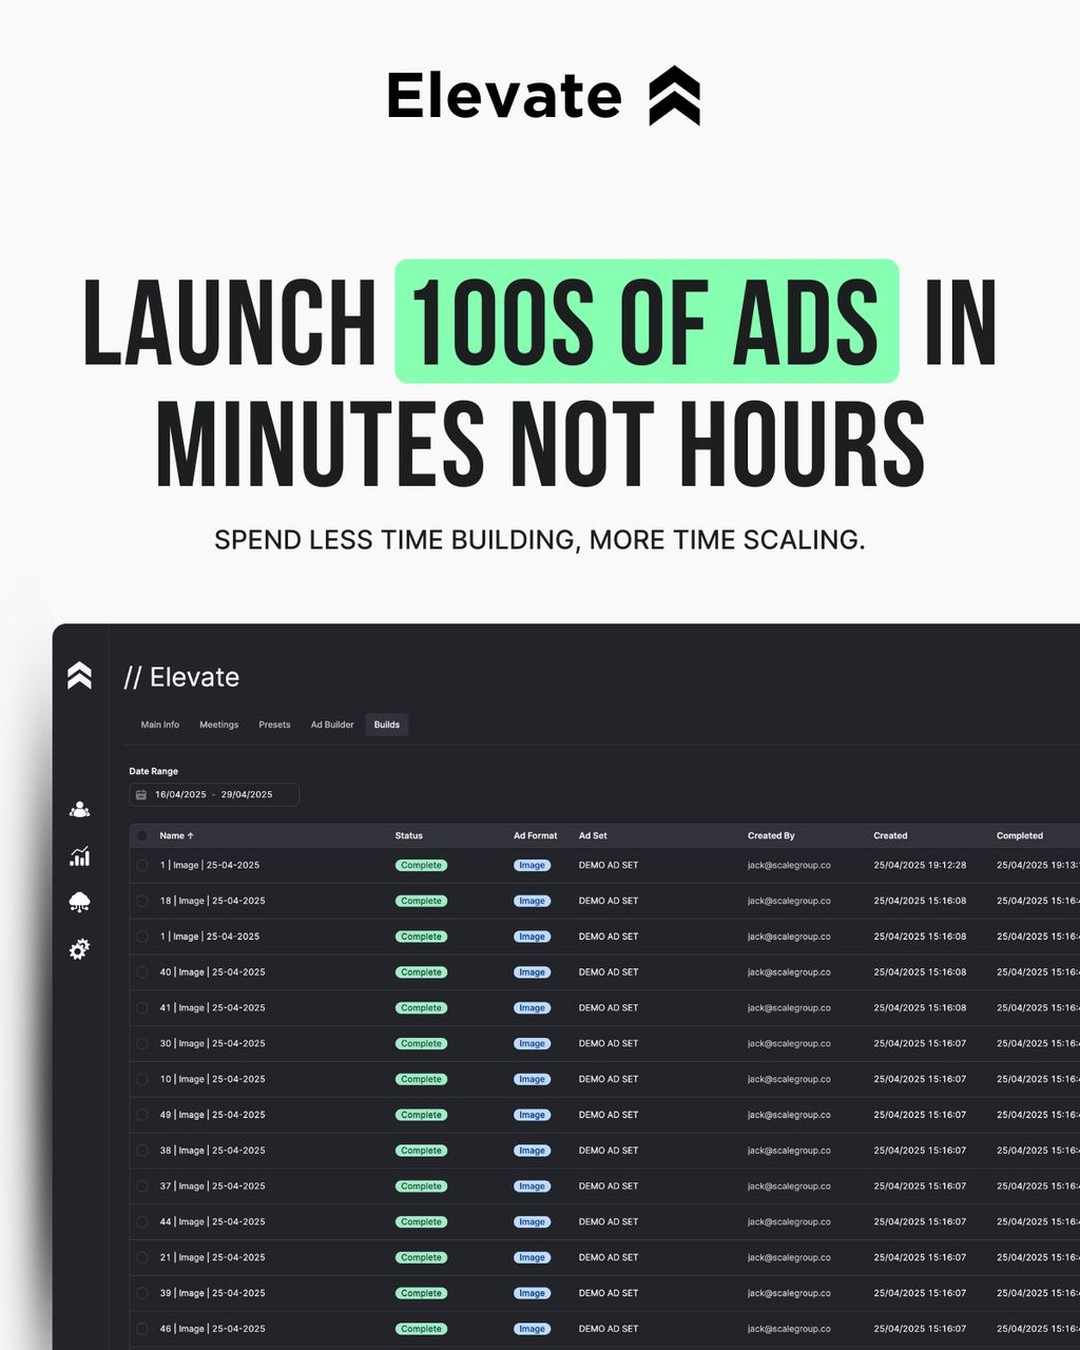This screenshot has height=1350, width=1080.
Task: Sort by the Ad Format column header
Action: (x=535, y=836)
